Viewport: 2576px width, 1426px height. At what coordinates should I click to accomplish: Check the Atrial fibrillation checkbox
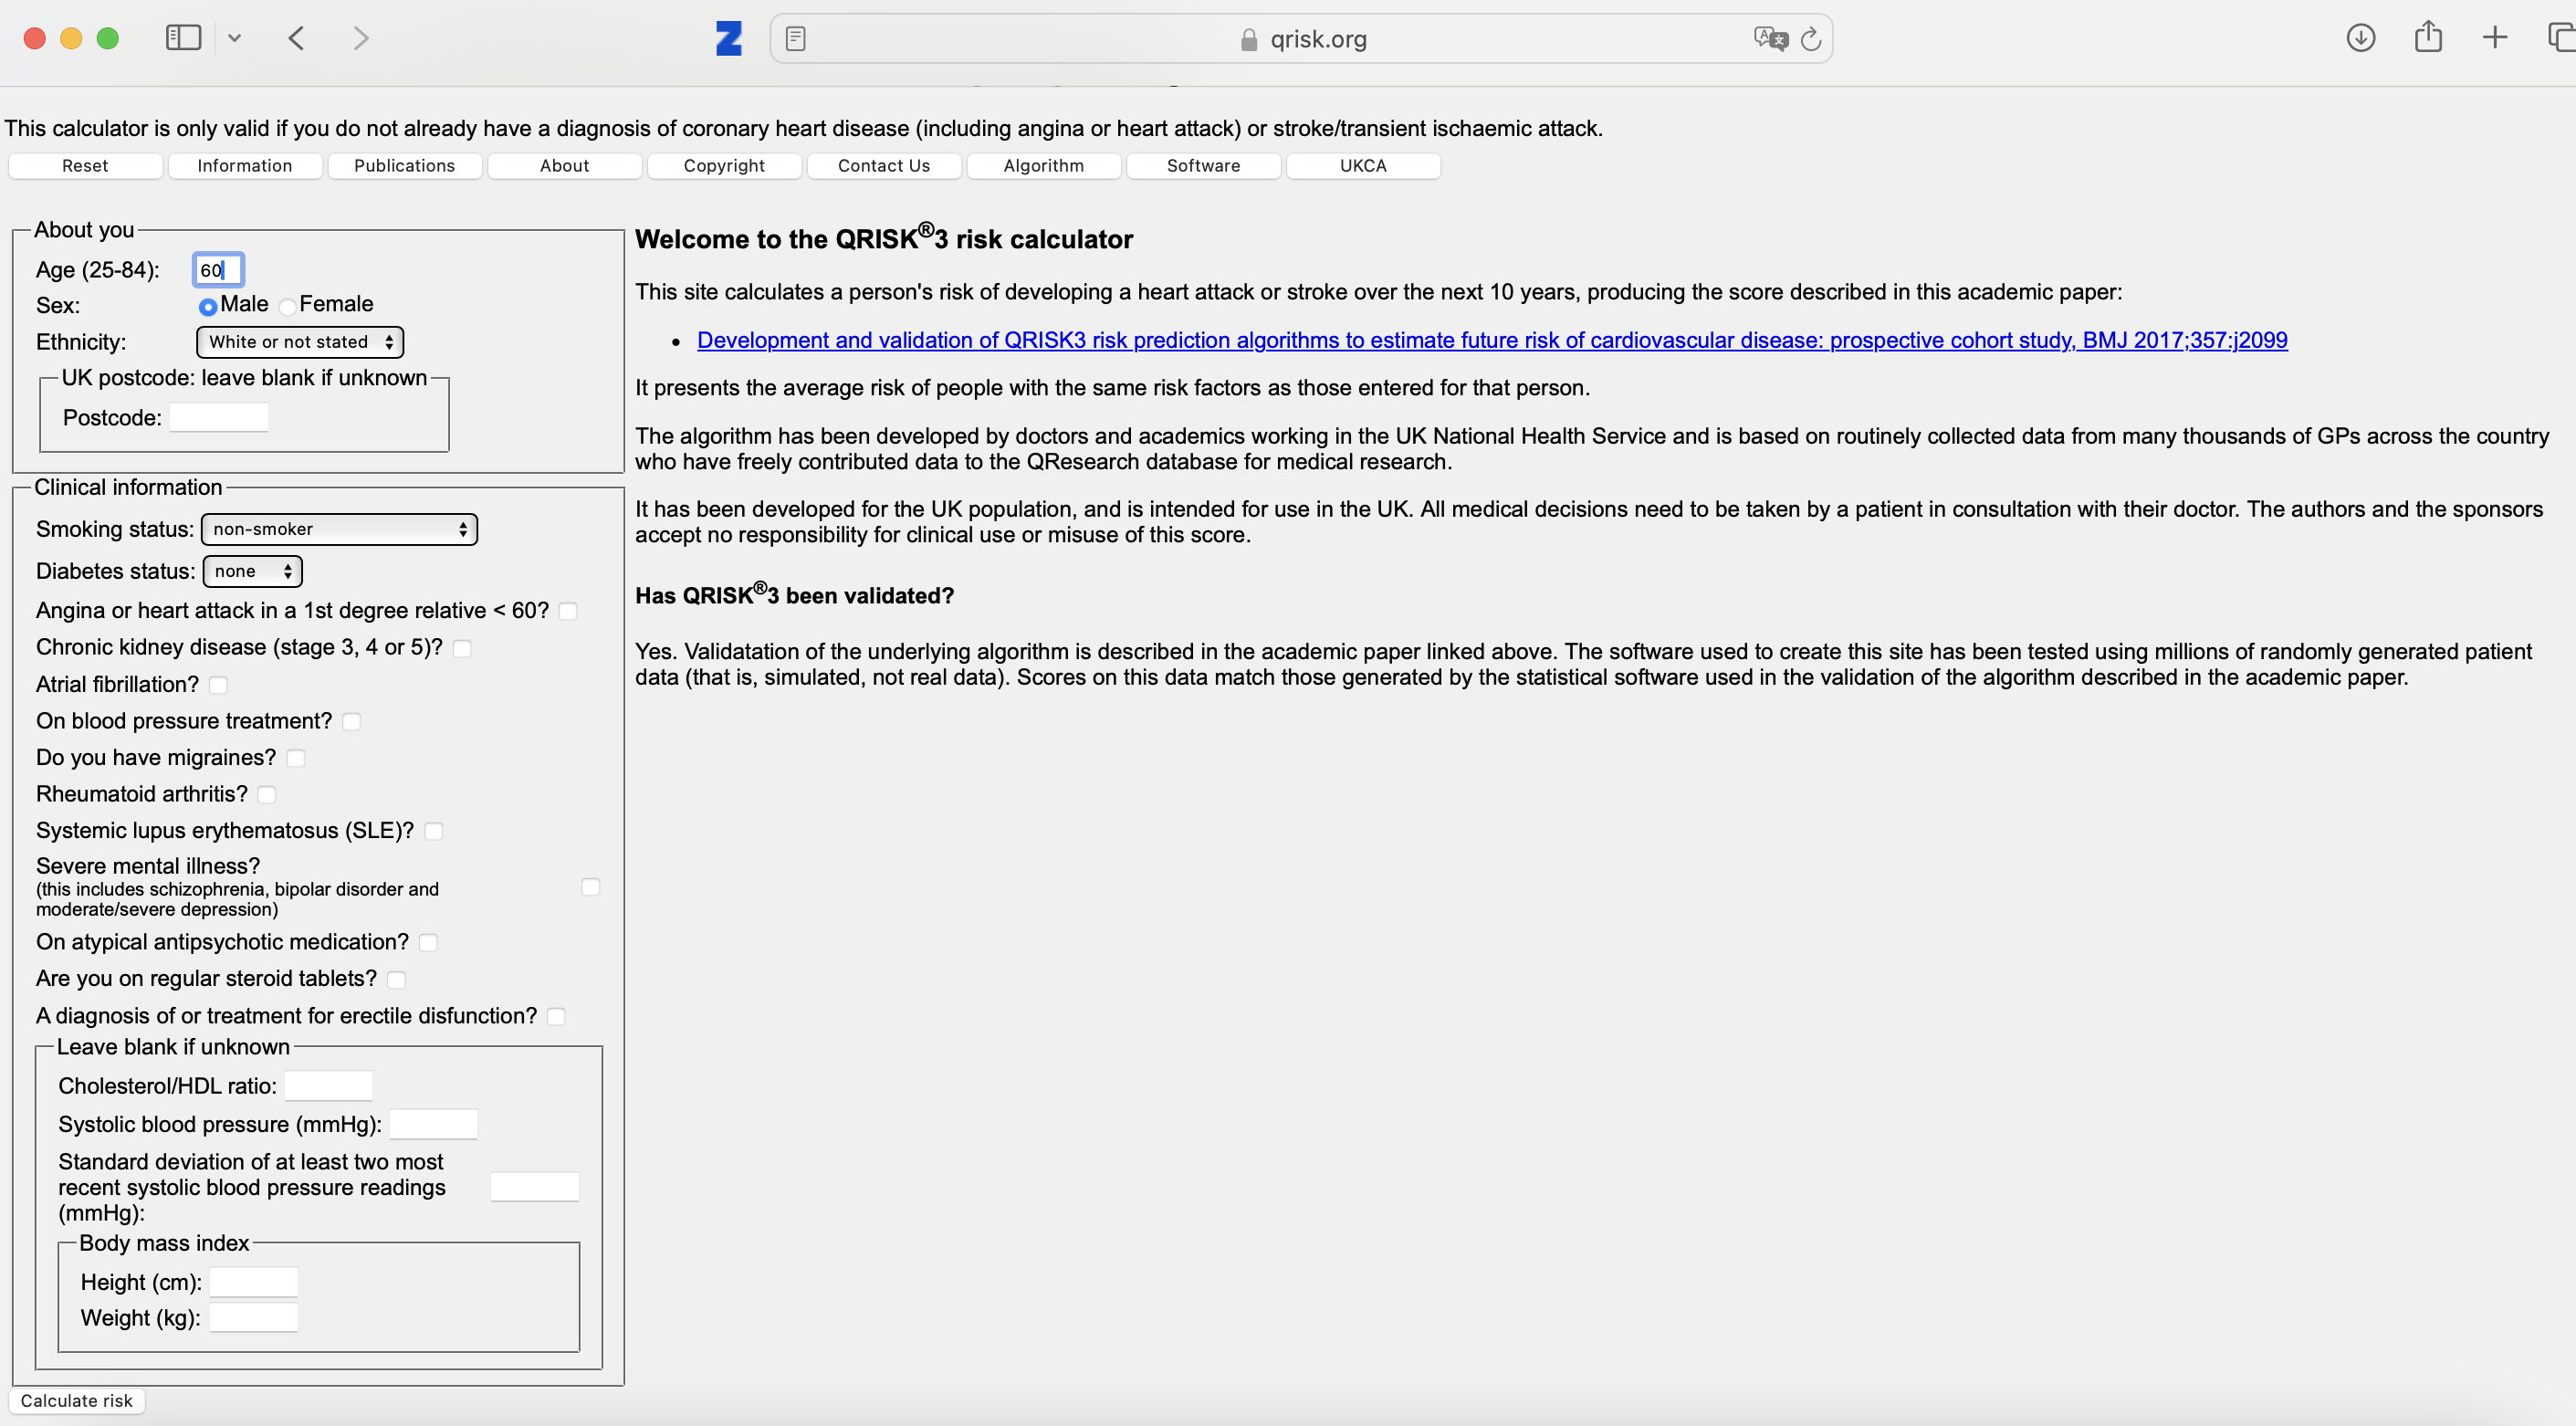click(x=218, y=685)
